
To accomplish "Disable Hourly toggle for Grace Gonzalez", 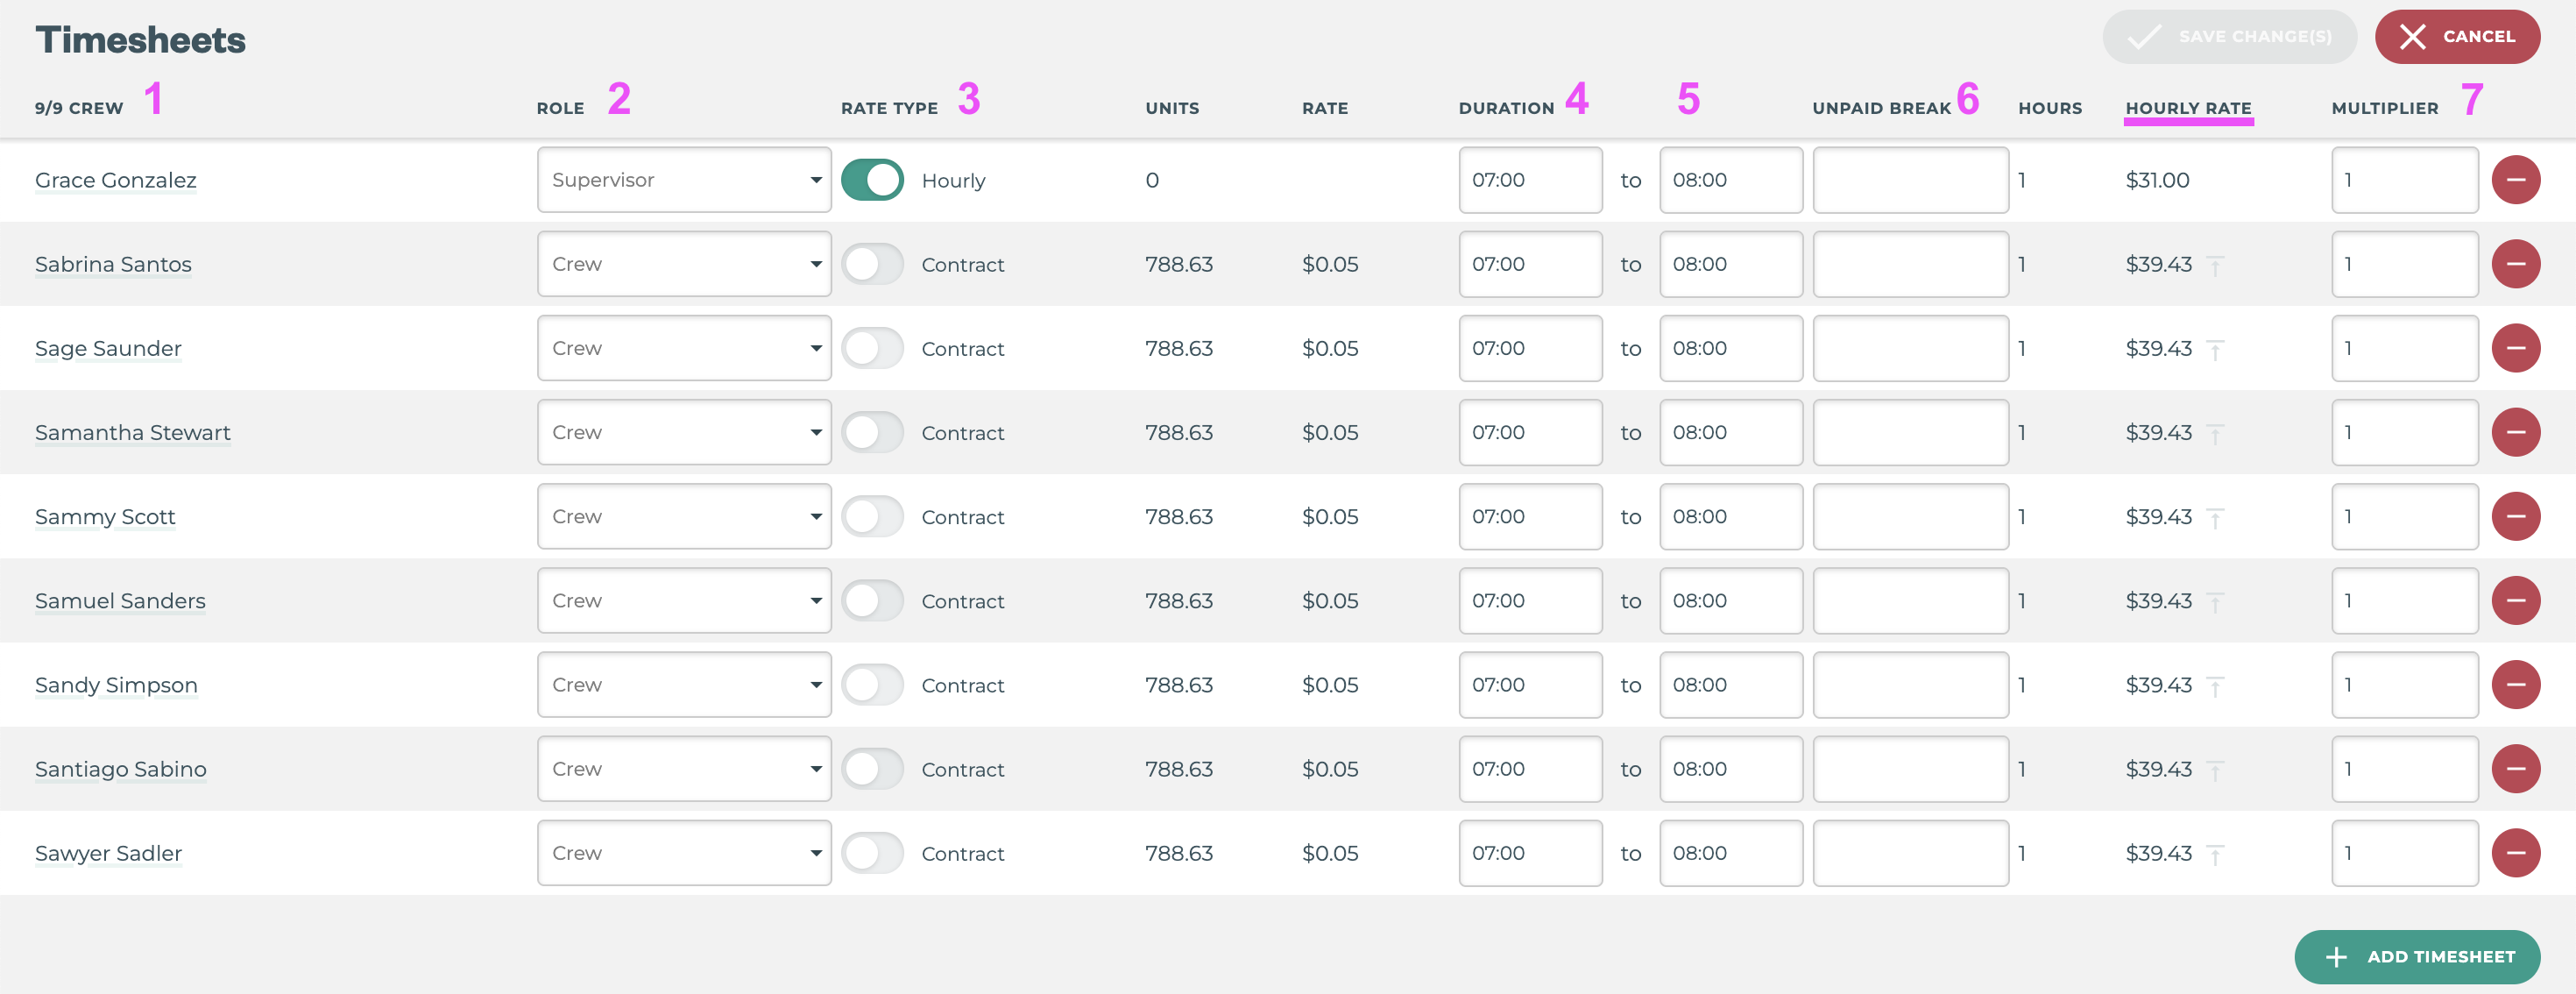I will (872, 180).
